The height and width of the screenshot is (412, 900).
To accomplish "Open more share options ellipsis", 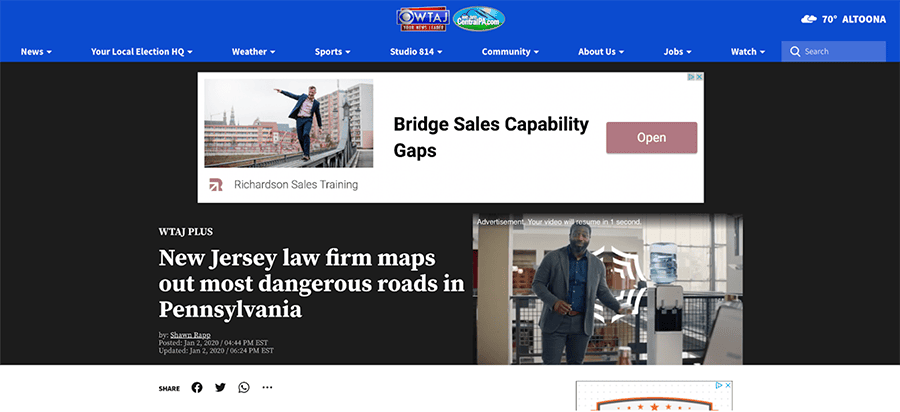I will [x=267, y=387].
